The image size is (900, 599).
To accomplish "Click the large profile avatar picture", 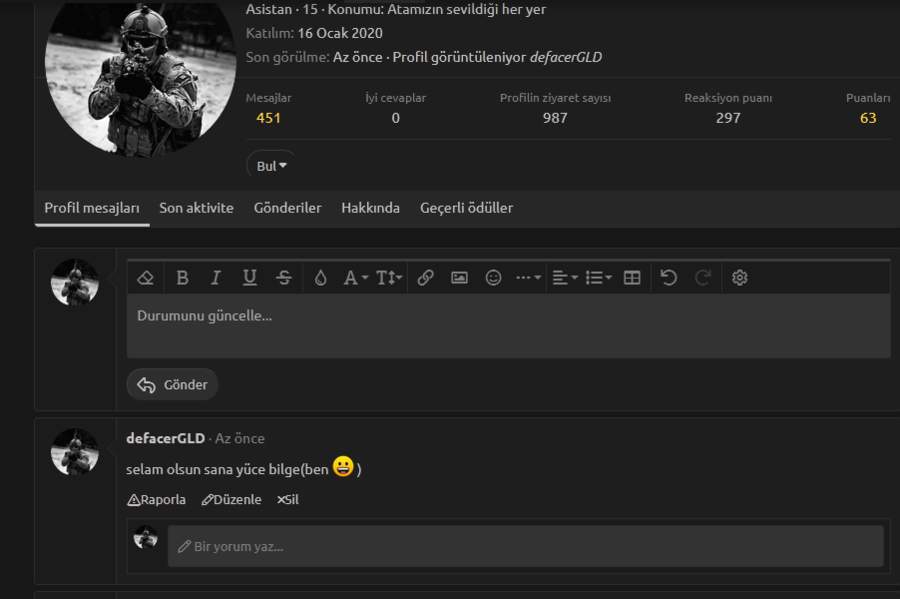I will click(141, 72).
